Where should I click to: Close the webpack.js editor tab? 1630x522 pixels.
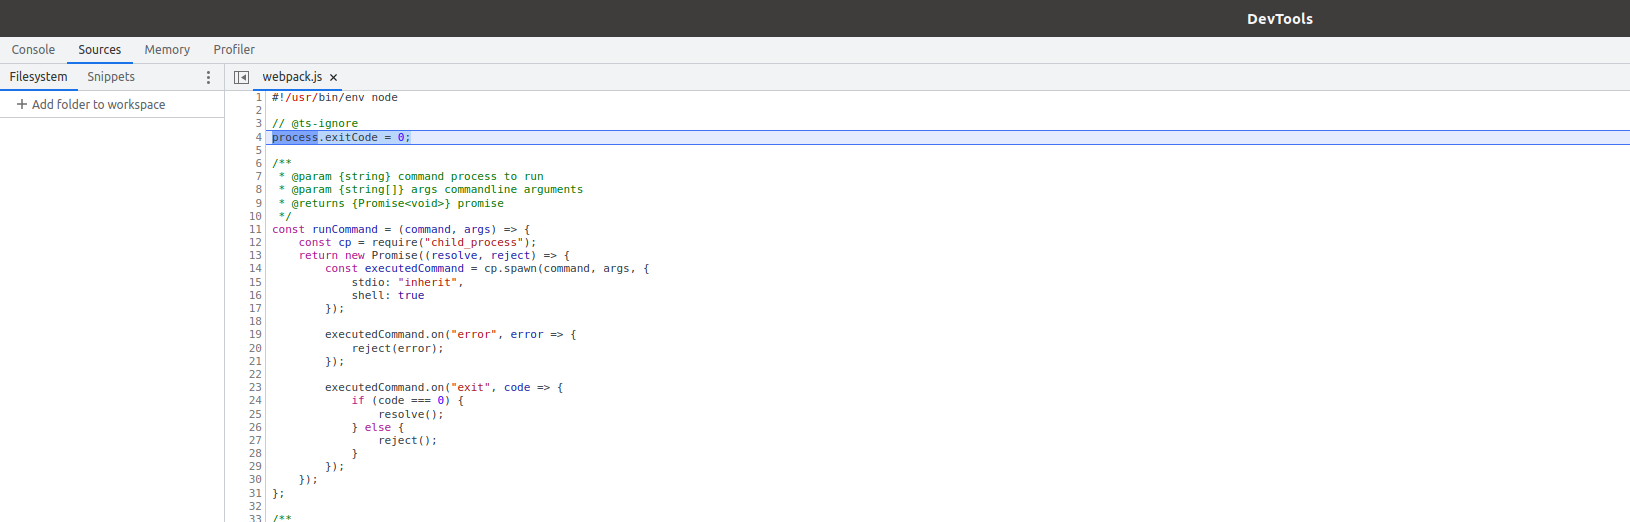(x=334, y=77)
